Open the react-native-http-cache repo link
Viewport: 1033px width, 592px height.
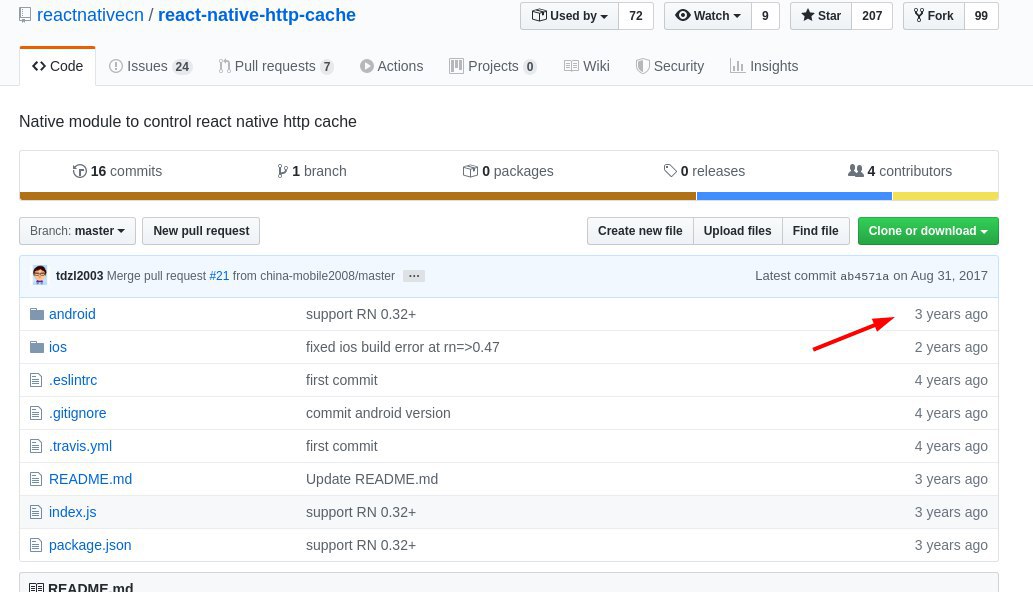[x=257, y=15]
